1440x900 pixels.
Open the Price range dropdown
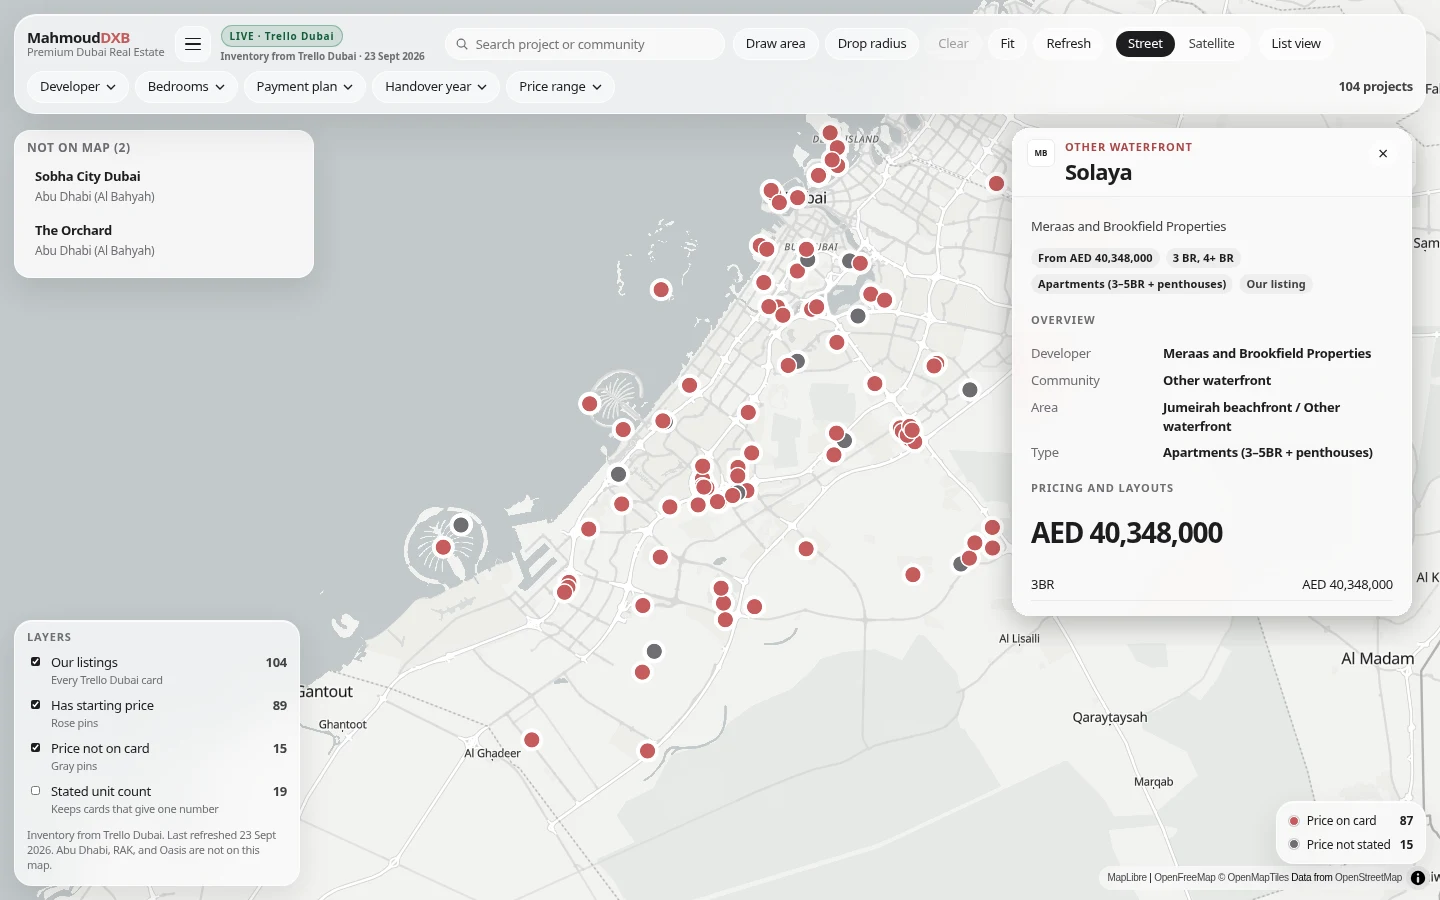tap(560, 87)
